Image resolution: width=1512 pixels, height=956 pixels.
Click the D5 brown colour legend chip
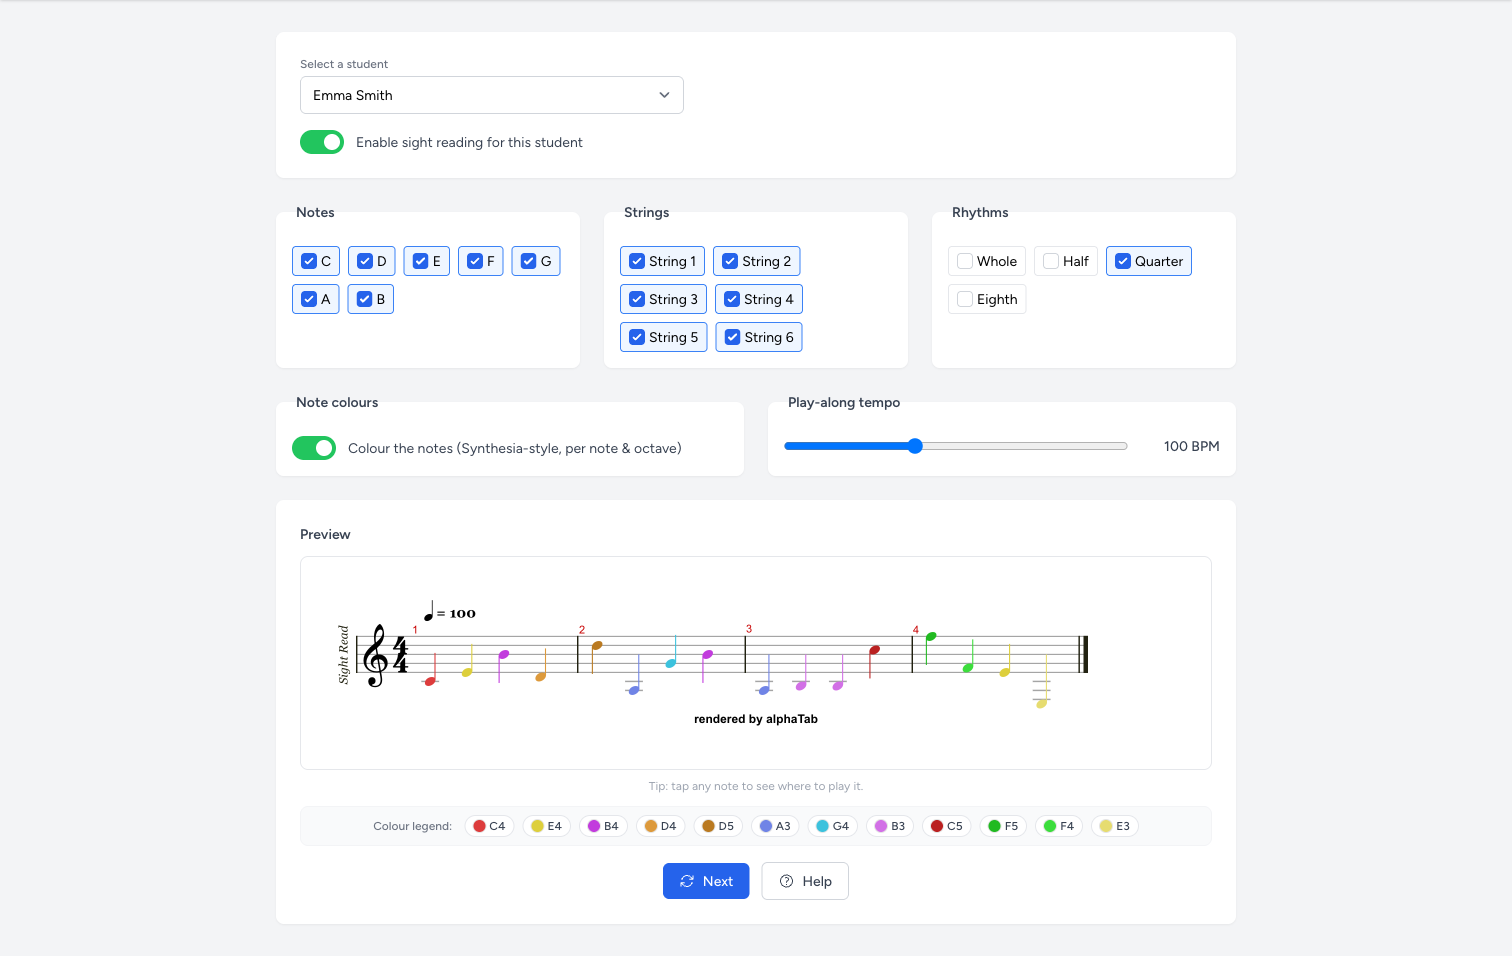(718, 826)
